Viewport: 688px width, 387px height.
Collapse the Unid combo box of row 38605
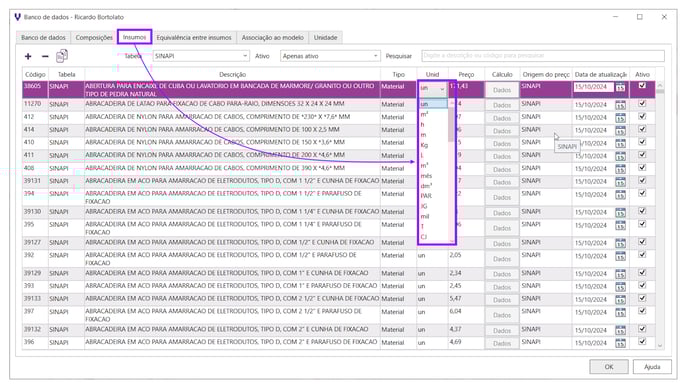coord(442,89)
